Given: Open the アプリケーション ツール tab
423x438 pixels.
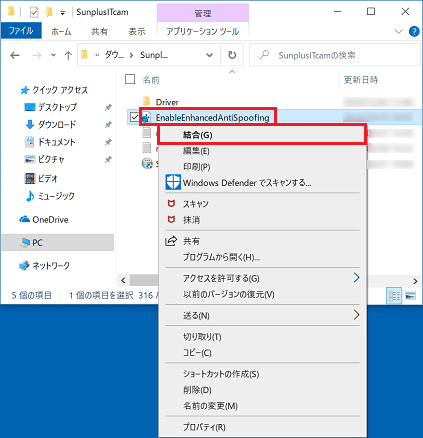Looking at the screenshot, I should click(203, 31).
